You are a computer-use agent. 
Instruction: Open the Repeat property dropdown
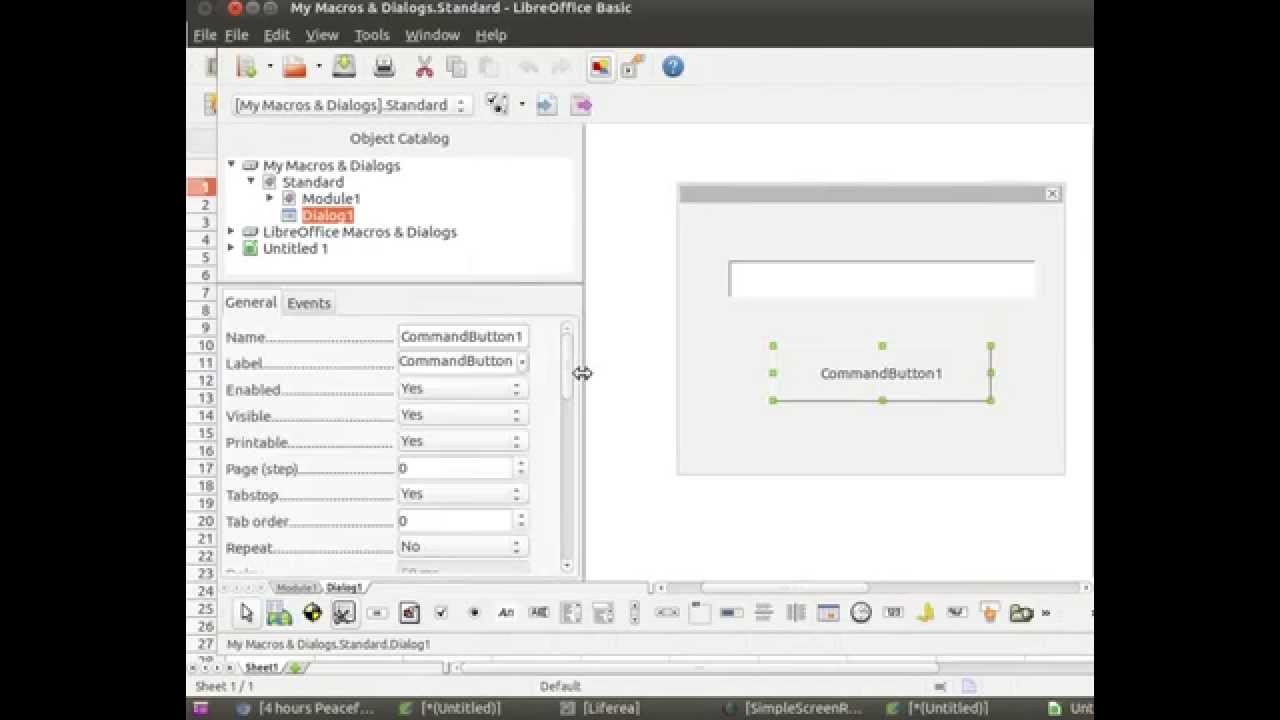(463, 547)
